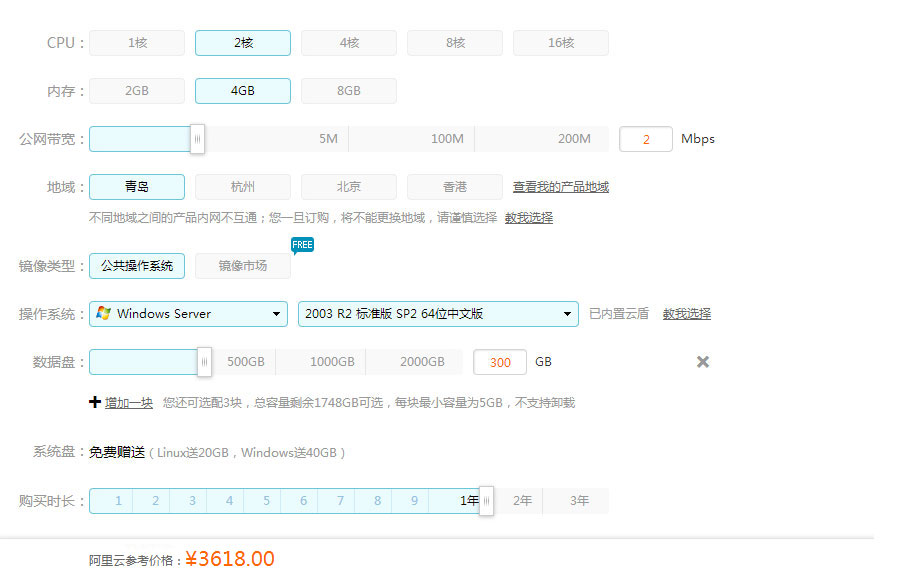Click 教我选择 link beside region notice

pyautogui.click(x=529, y=218)
